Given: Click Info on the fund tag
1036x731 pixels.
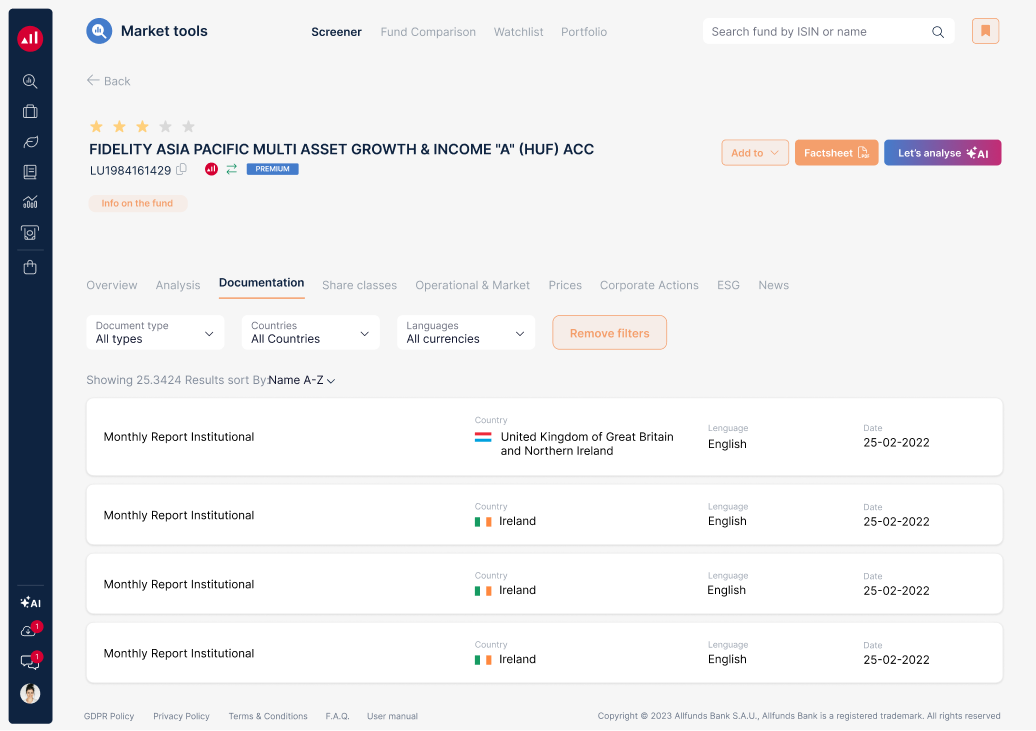Looking at the screenshot, I should pos(137,203).
